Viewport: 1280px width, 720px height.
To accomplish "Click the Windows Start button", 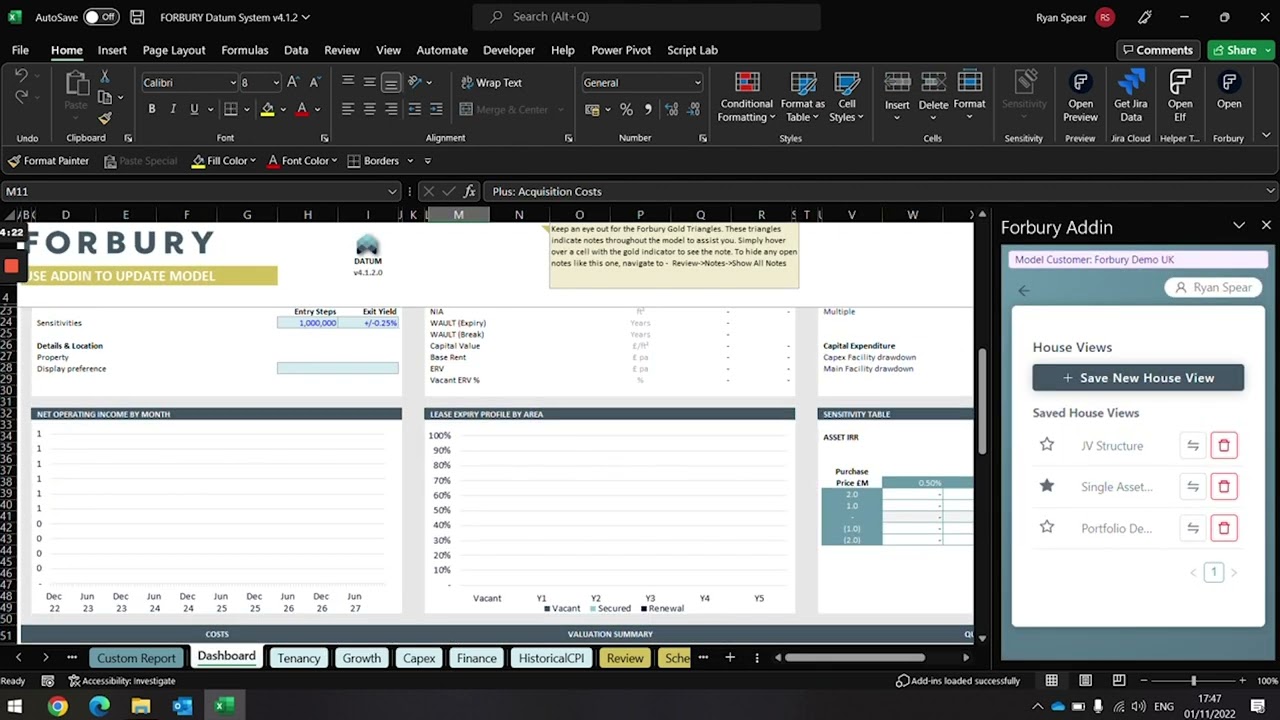I will pos(15,706).
